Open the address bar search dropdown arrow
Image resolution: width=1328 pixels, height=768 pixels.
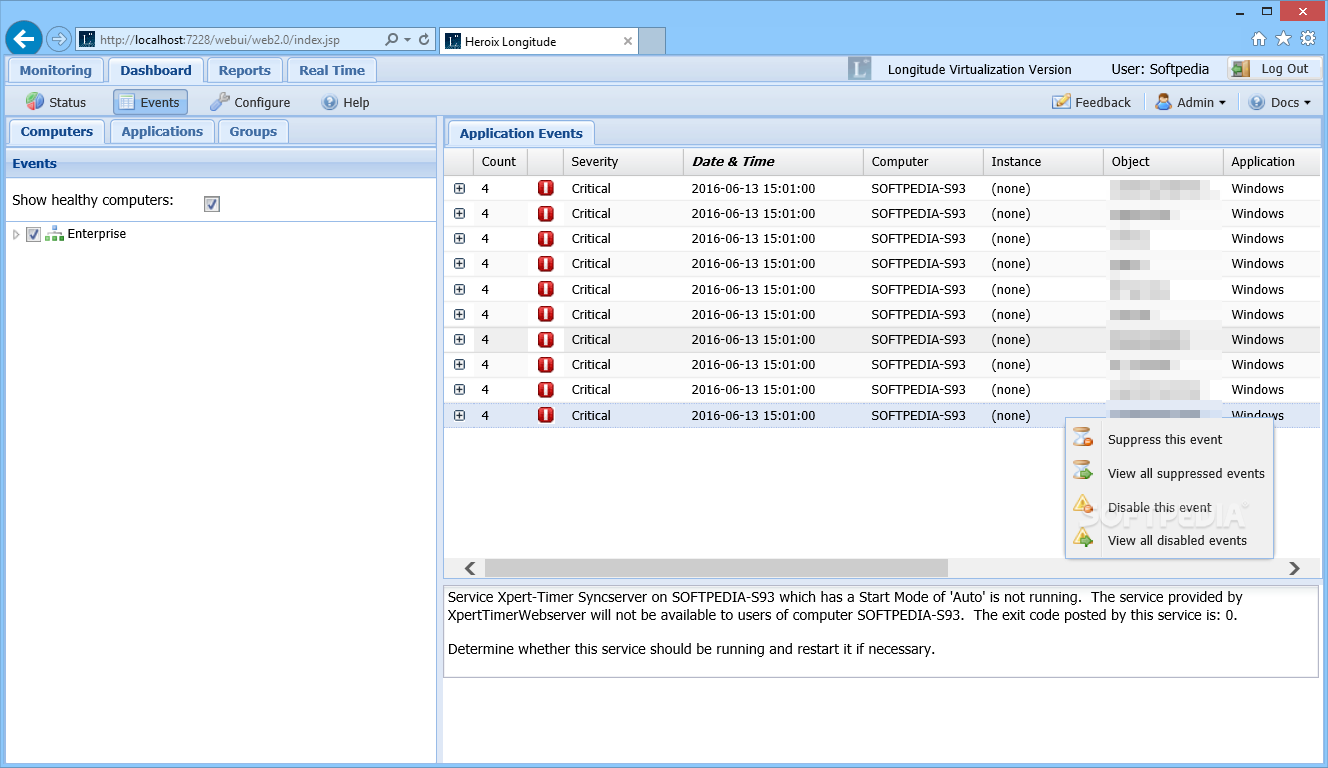click(408, 40)
